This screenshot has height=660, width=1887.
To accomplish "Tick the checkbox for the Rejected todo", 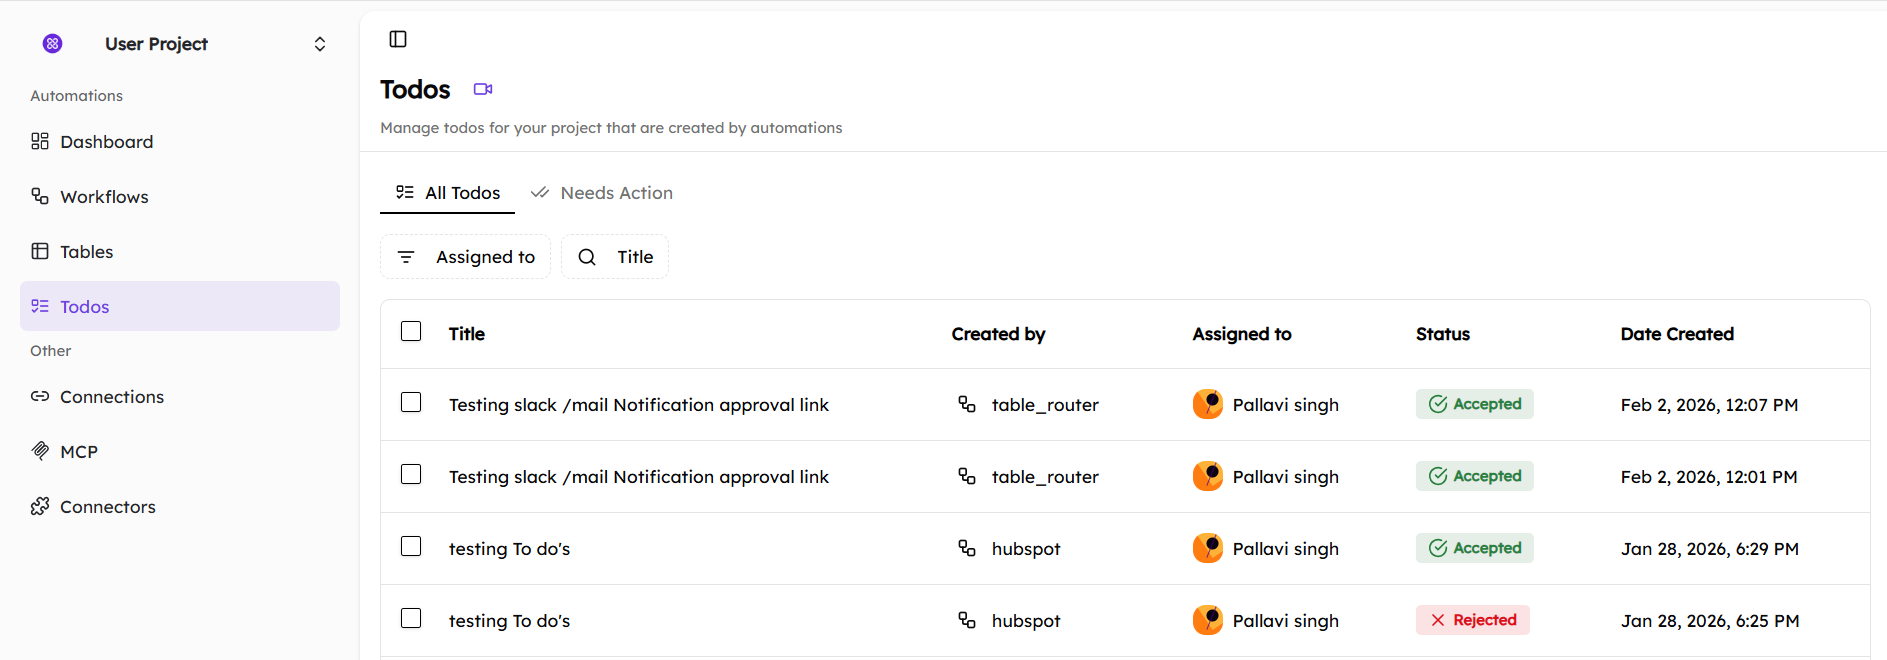I will click(411, 618).
